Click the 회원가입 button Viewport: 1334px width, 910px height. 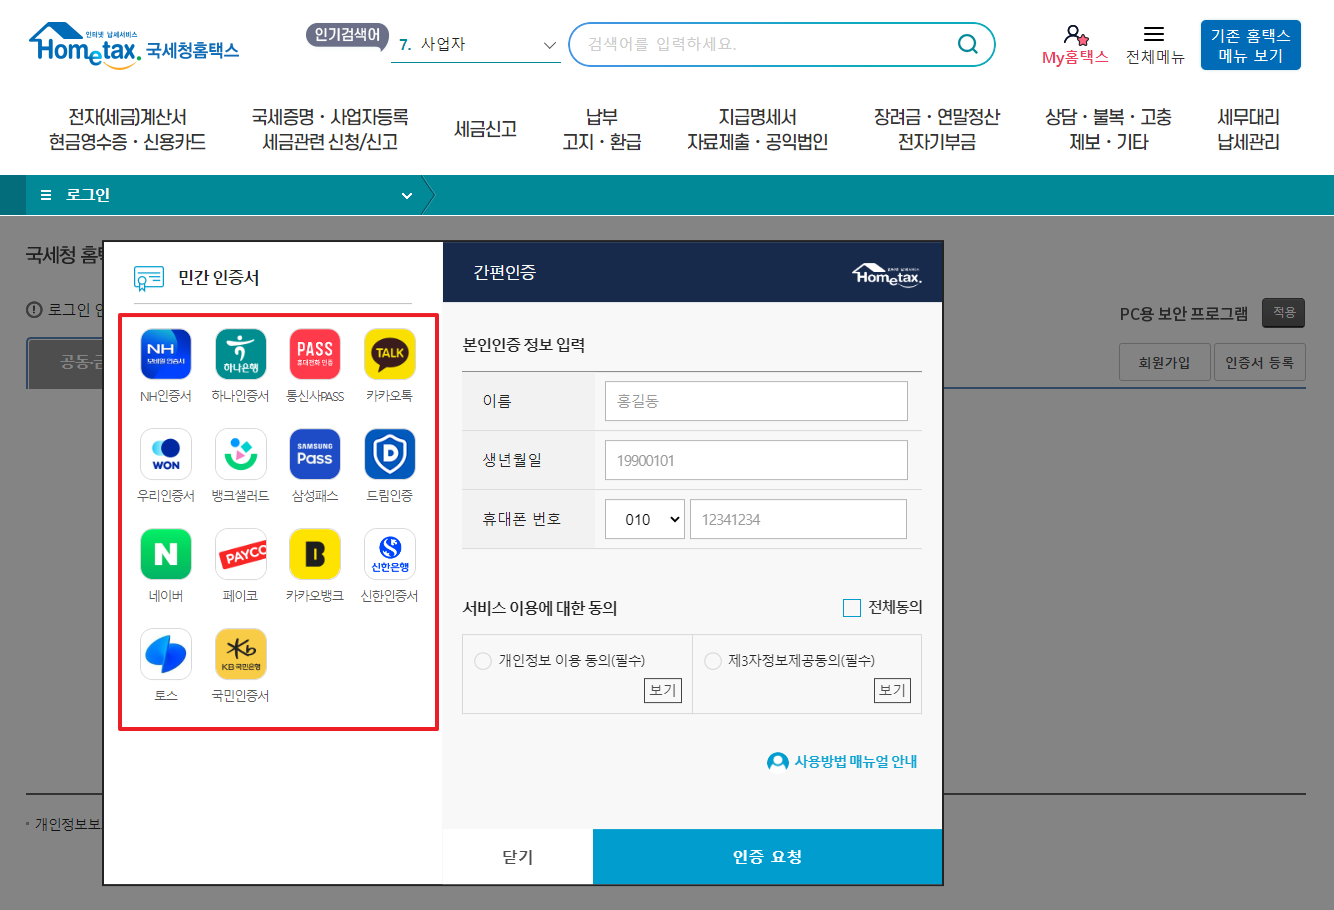tap(1164, 363)
